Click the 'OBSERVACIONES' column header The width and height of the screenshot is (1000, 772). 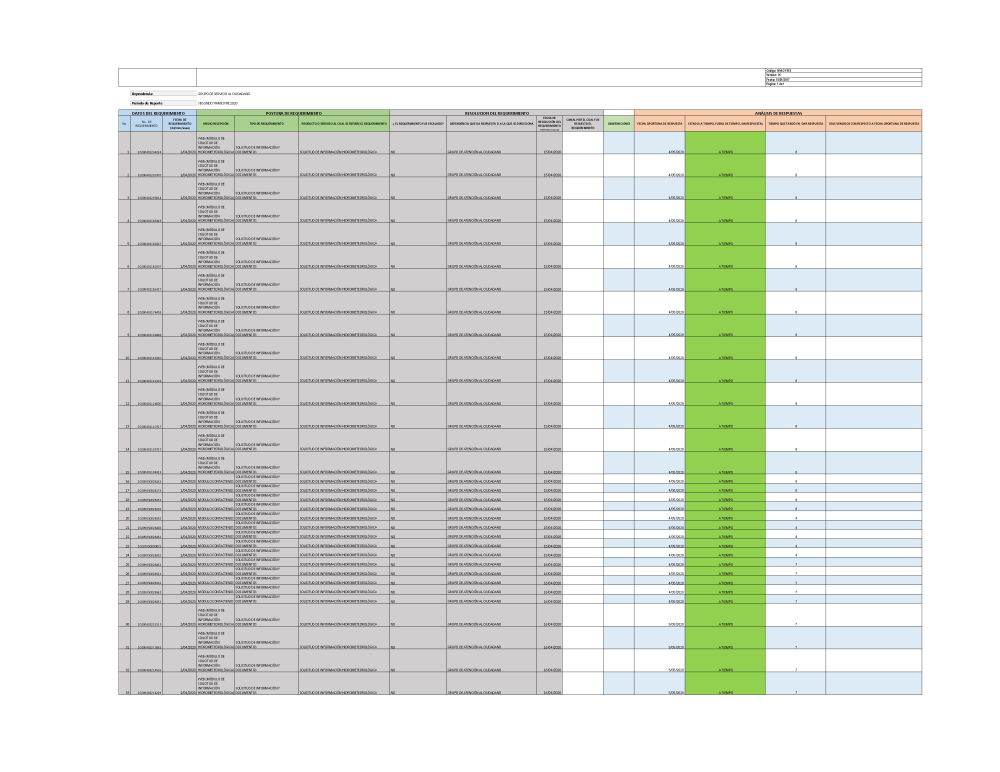pyautogui.click(x=619, y=124)
